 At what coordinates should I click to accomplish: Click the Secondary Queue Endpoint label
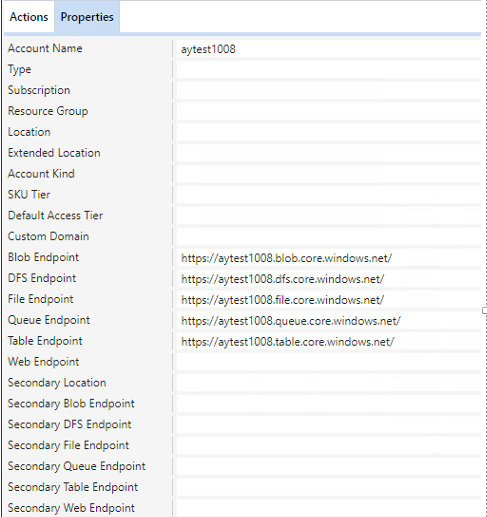[77, 466]
